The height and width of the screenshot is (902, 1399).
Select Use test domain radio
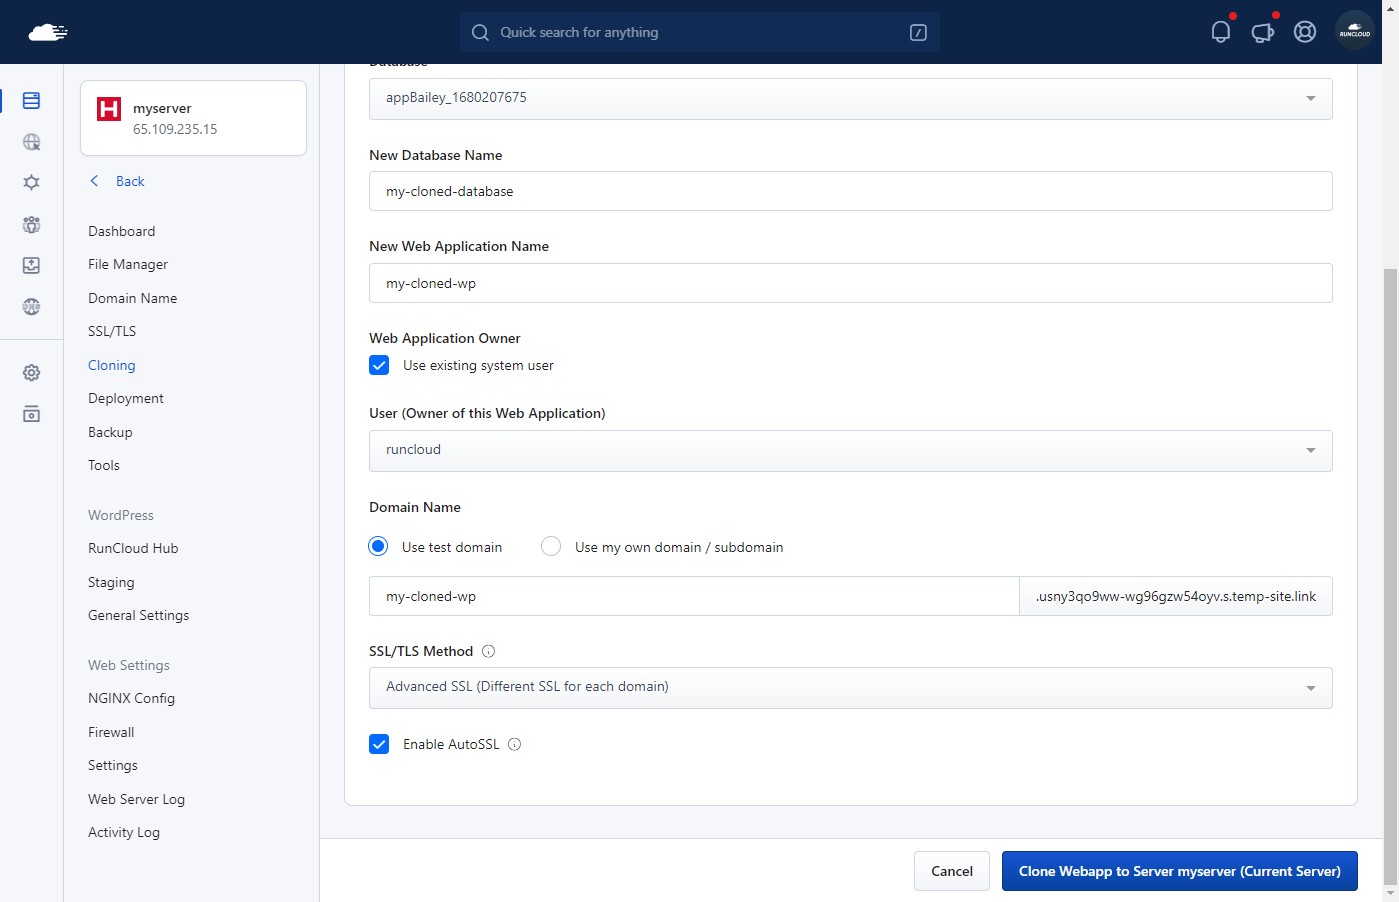pos(378,546)
